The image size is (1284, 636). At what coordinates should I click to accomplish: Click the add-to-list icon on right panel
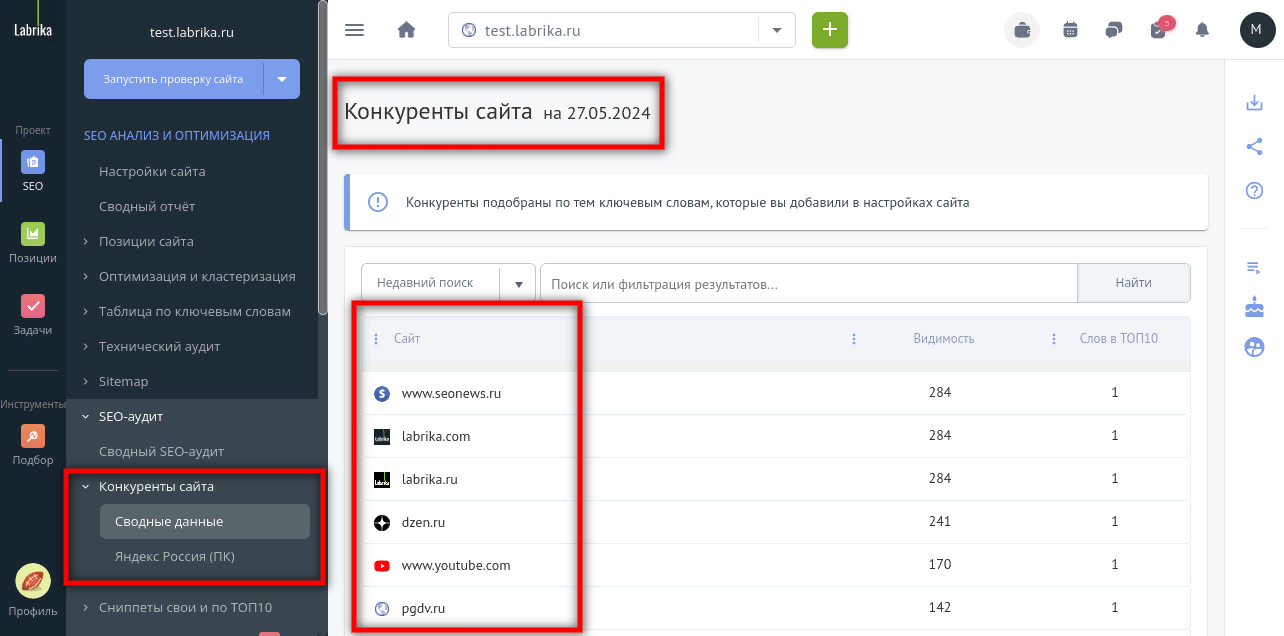1254,267
